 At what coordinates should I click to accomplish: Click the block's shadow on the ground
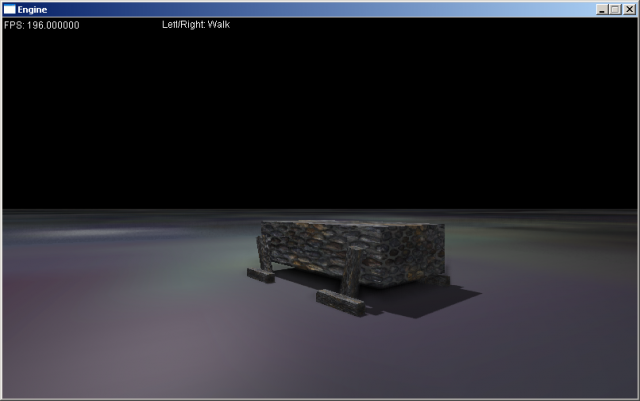pos(430,300)
